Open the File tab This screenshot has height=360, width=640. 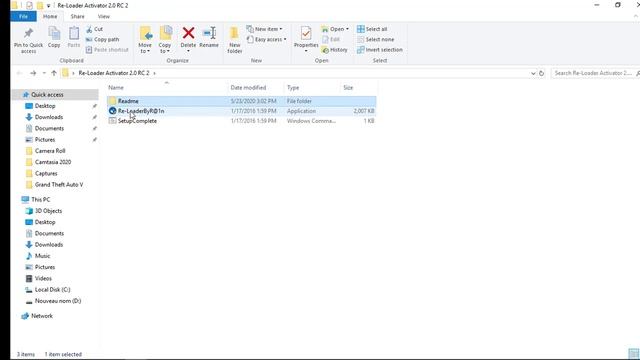click(x=24, y=16)
